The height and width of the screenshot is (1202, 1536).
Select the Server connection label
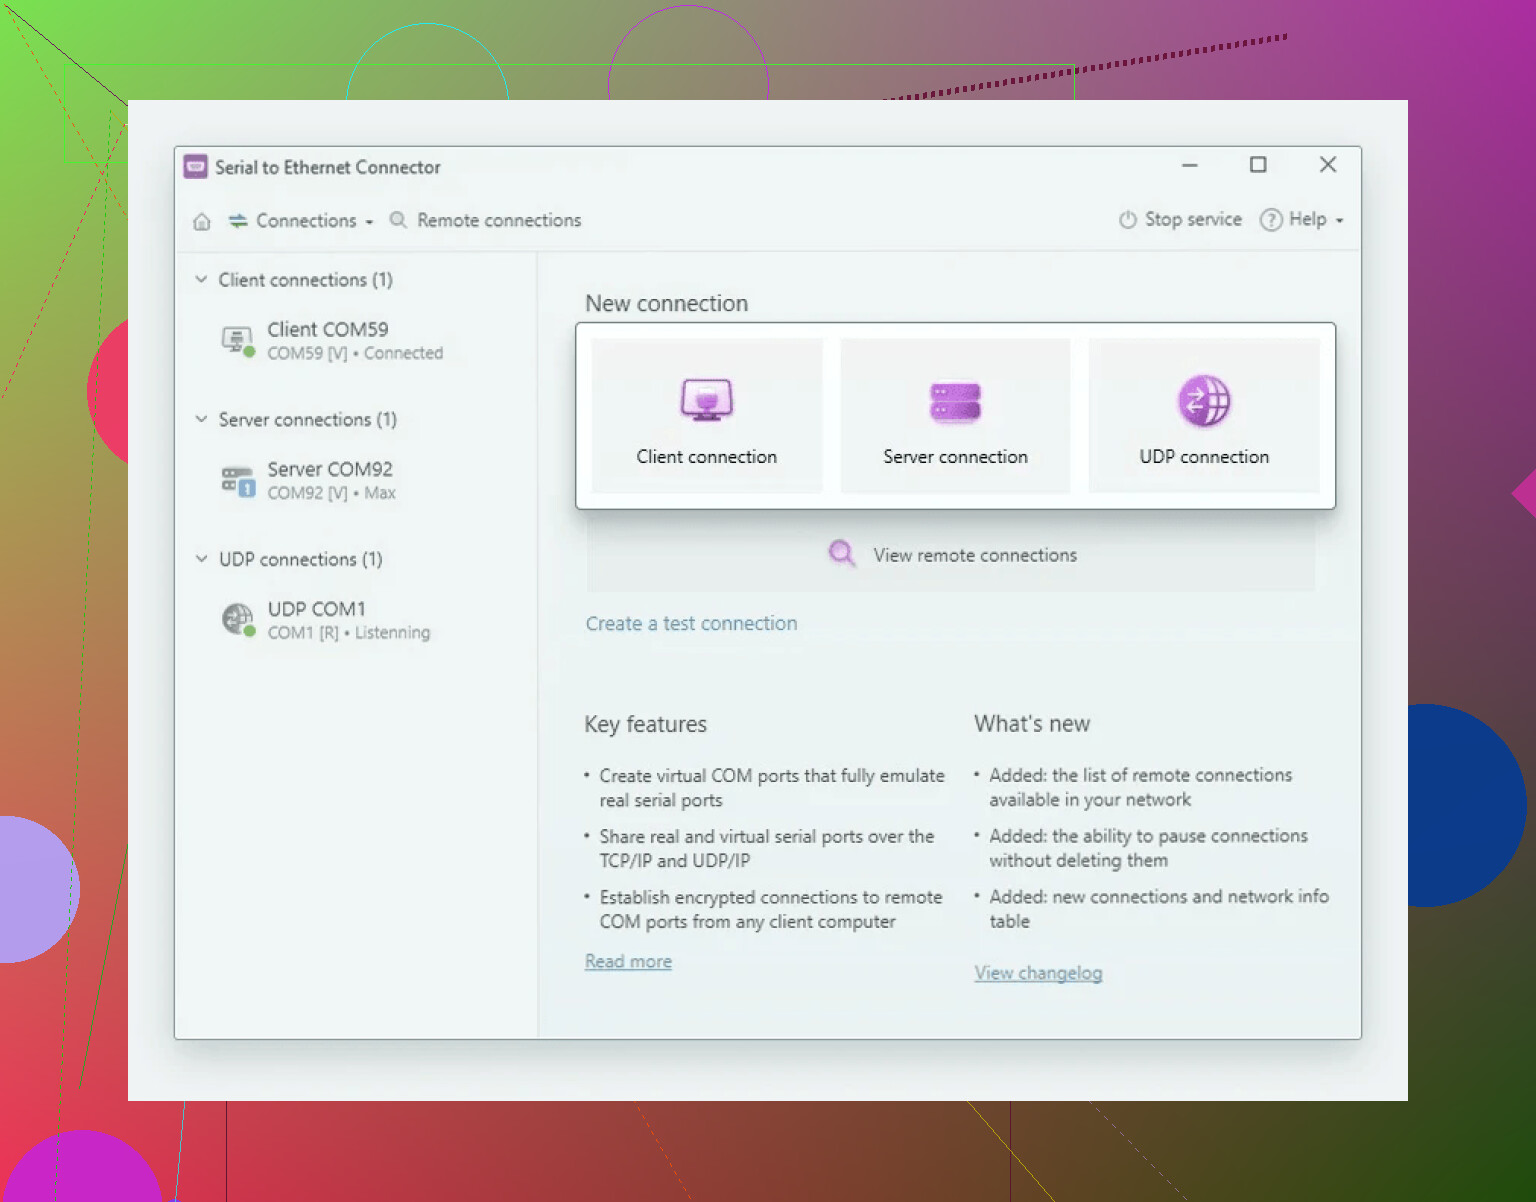point(955,456)
